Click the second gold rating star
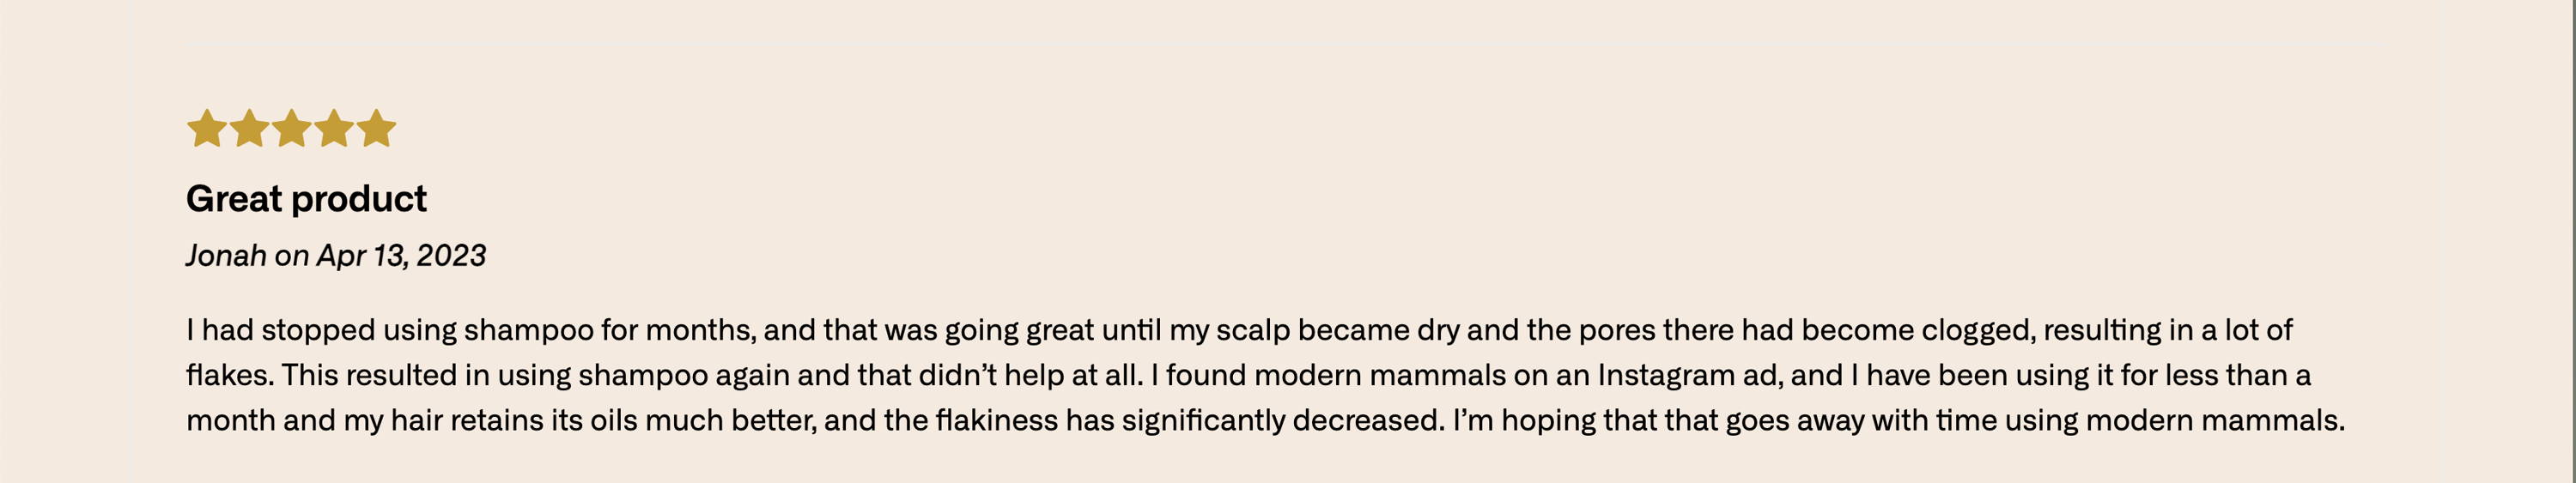2576x483 pixels. (249, 128)
